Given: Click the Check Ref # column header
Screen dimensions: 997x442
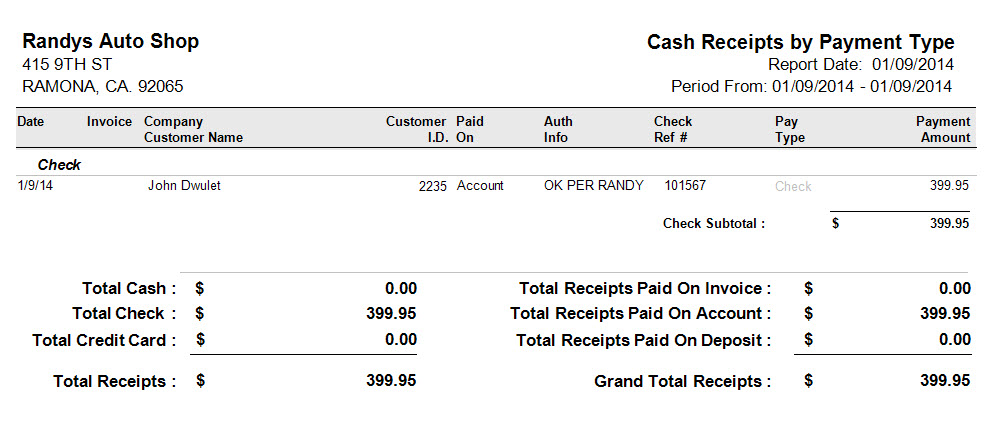Looking at the screenshot, I should (673, 129).
